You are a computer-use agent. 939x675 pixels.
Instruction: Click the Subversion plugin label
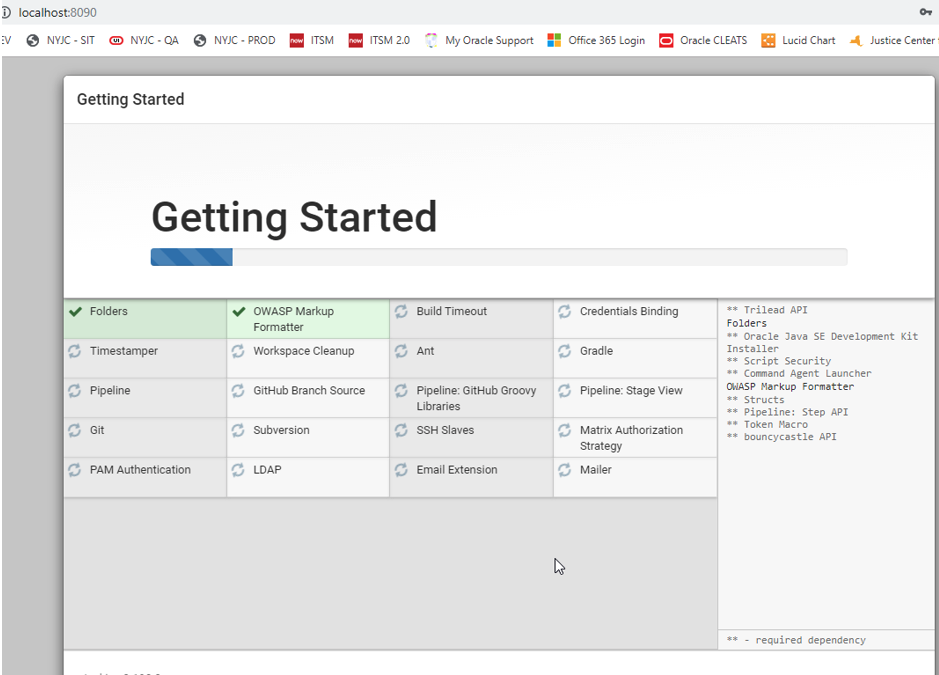[281, 430]
